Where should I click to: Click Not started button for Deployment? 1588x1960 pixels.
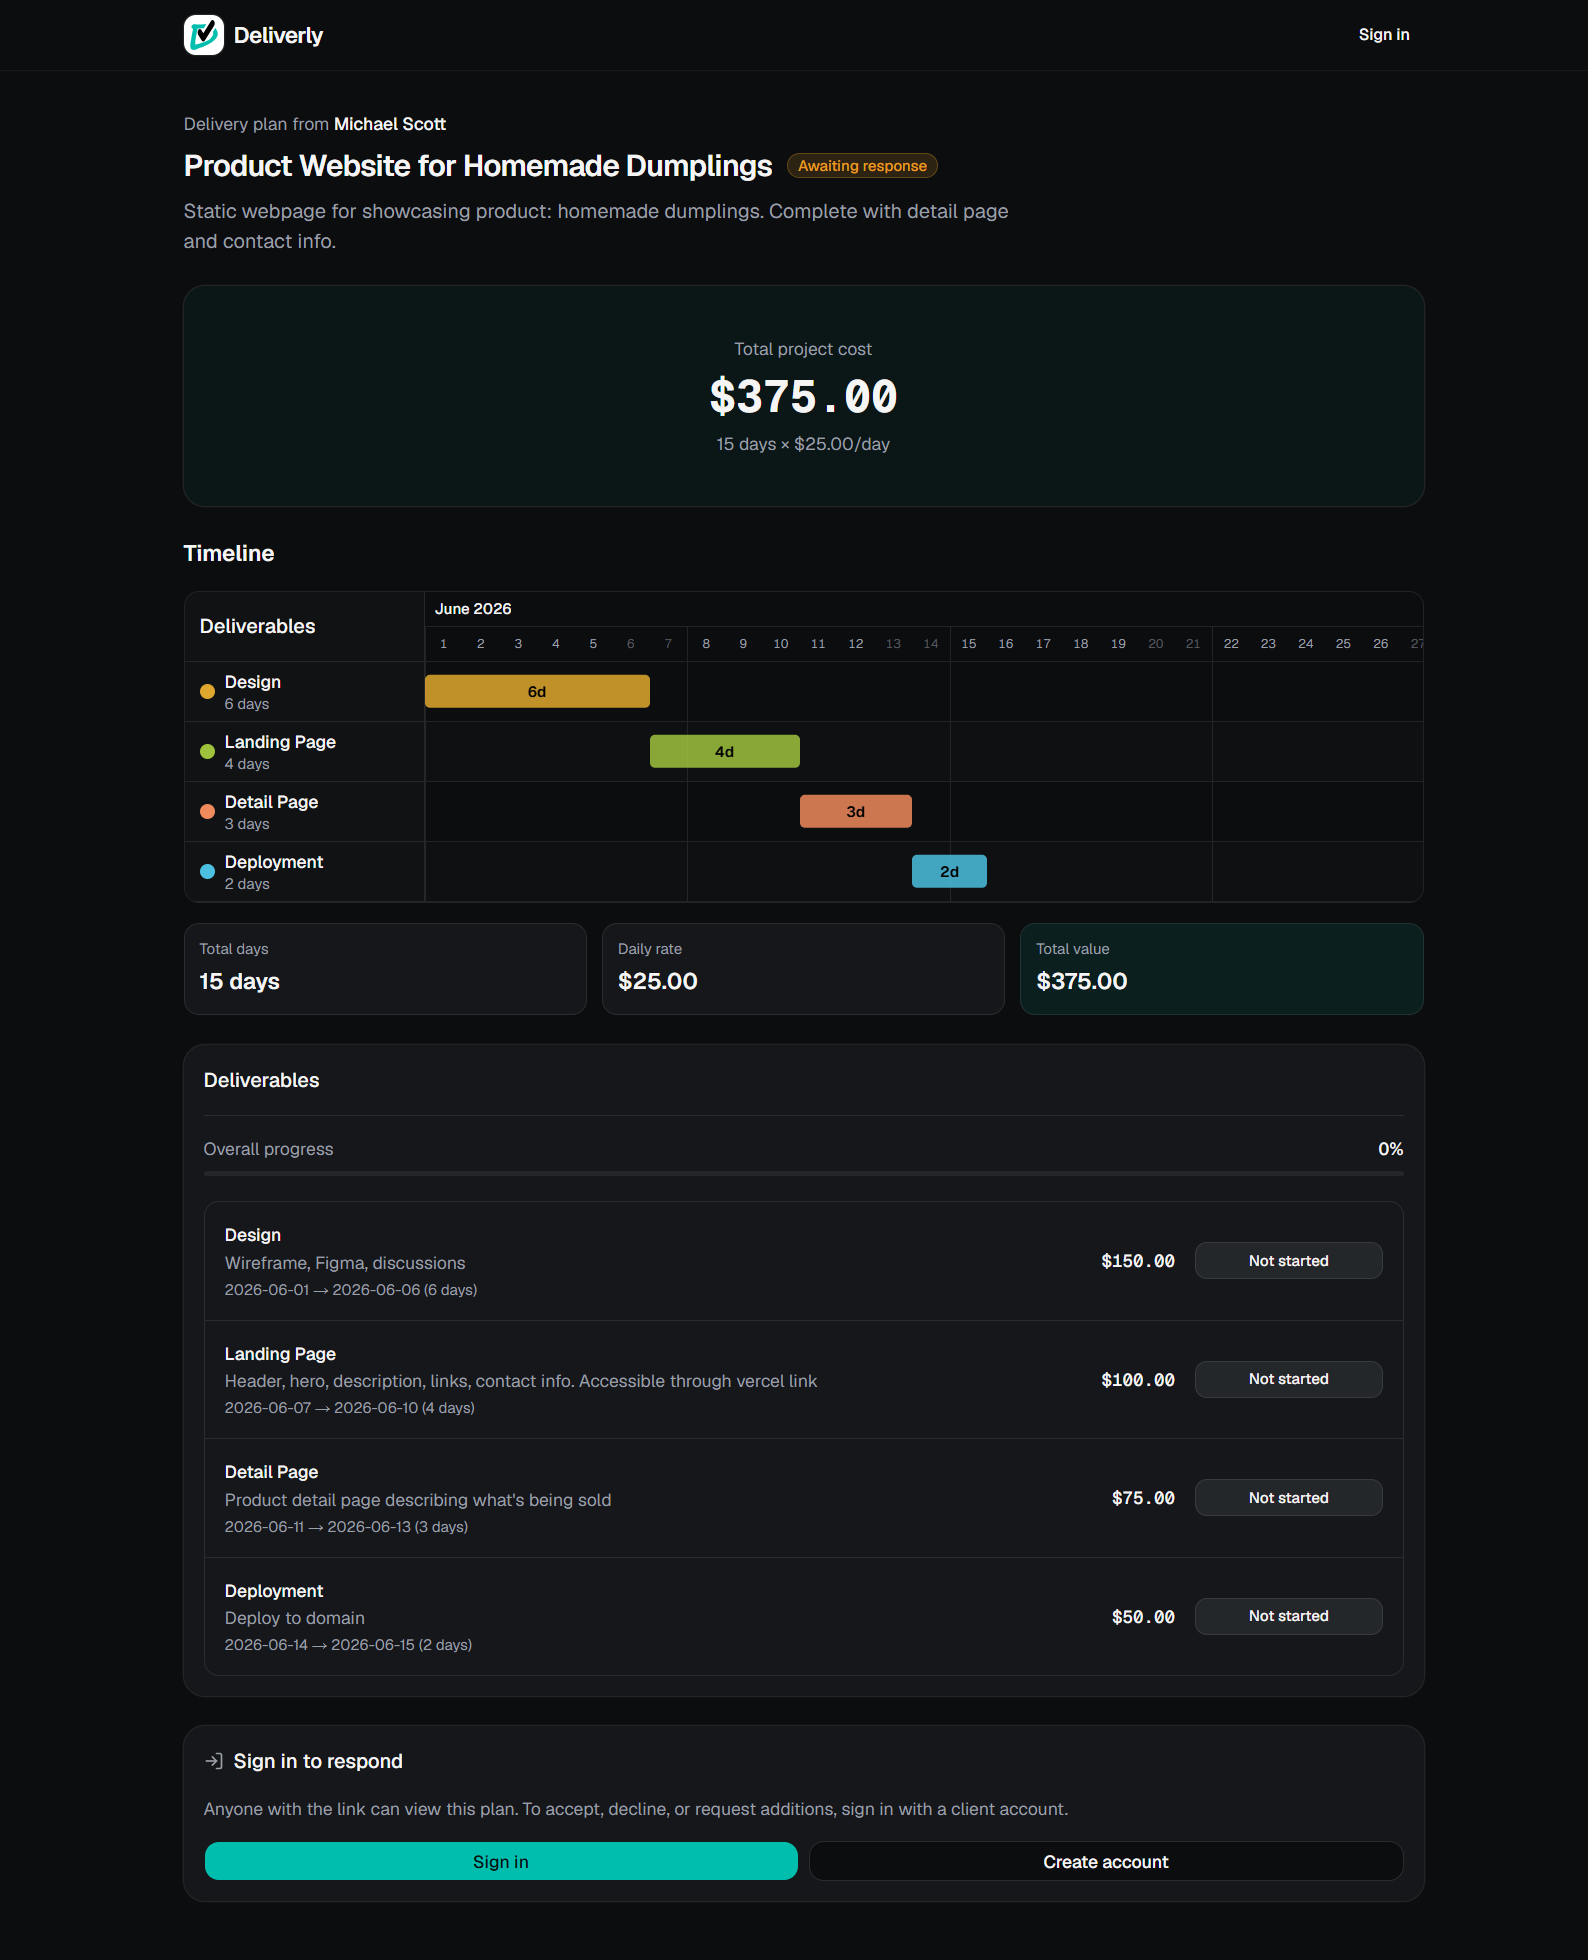[x=1288, y=1616]
